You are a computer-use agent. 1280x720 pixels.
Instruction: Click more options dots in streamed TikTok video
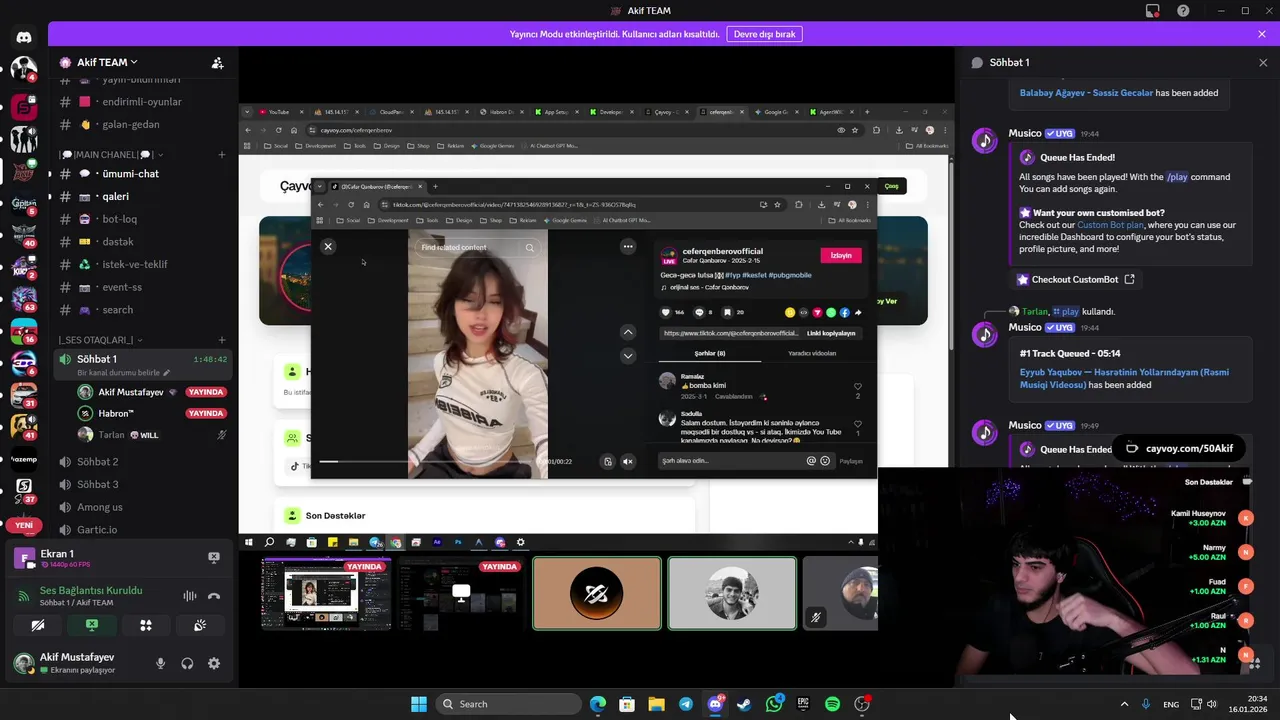point(628,246)
